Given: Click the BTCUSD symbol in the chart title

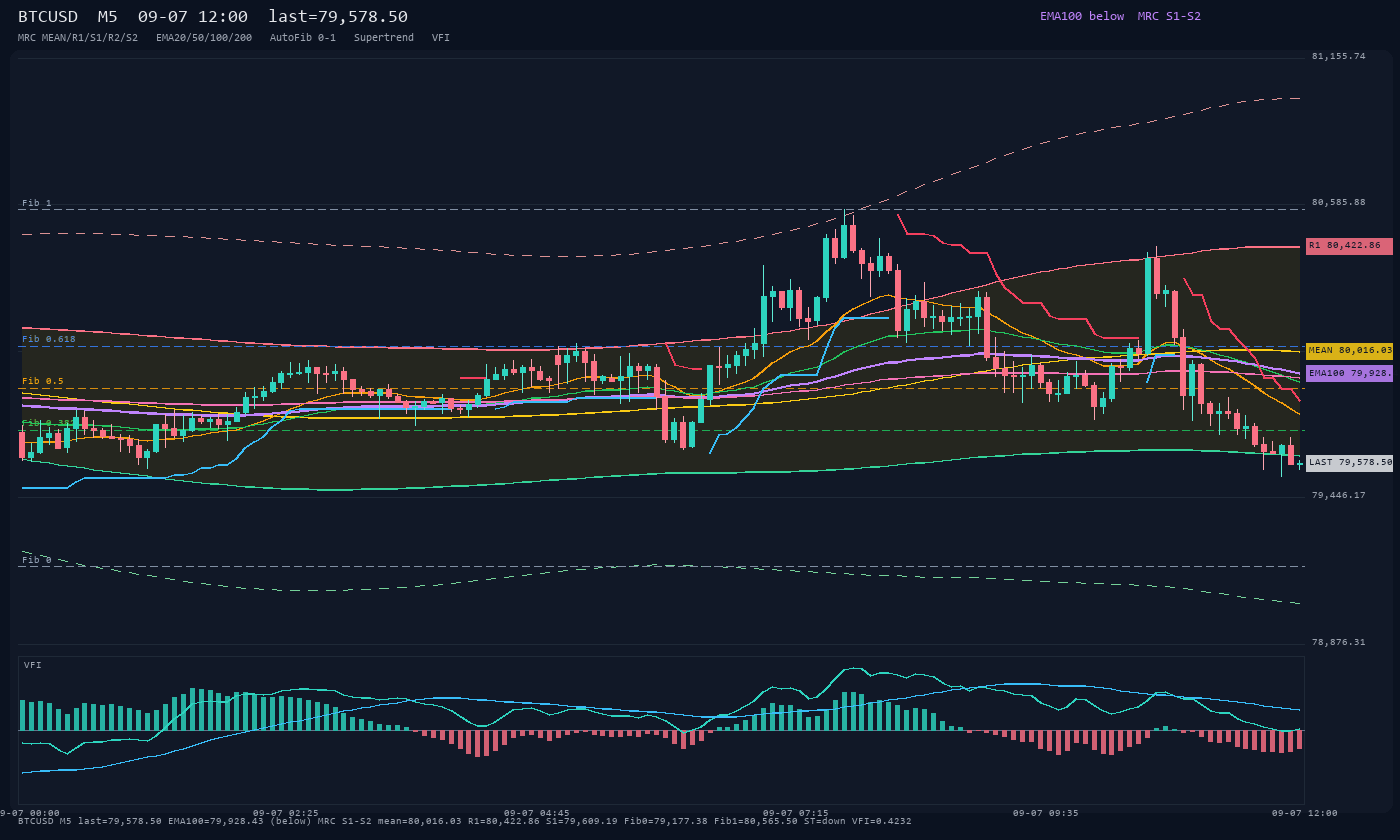Looking at the screenshot, I should [47, 17].
